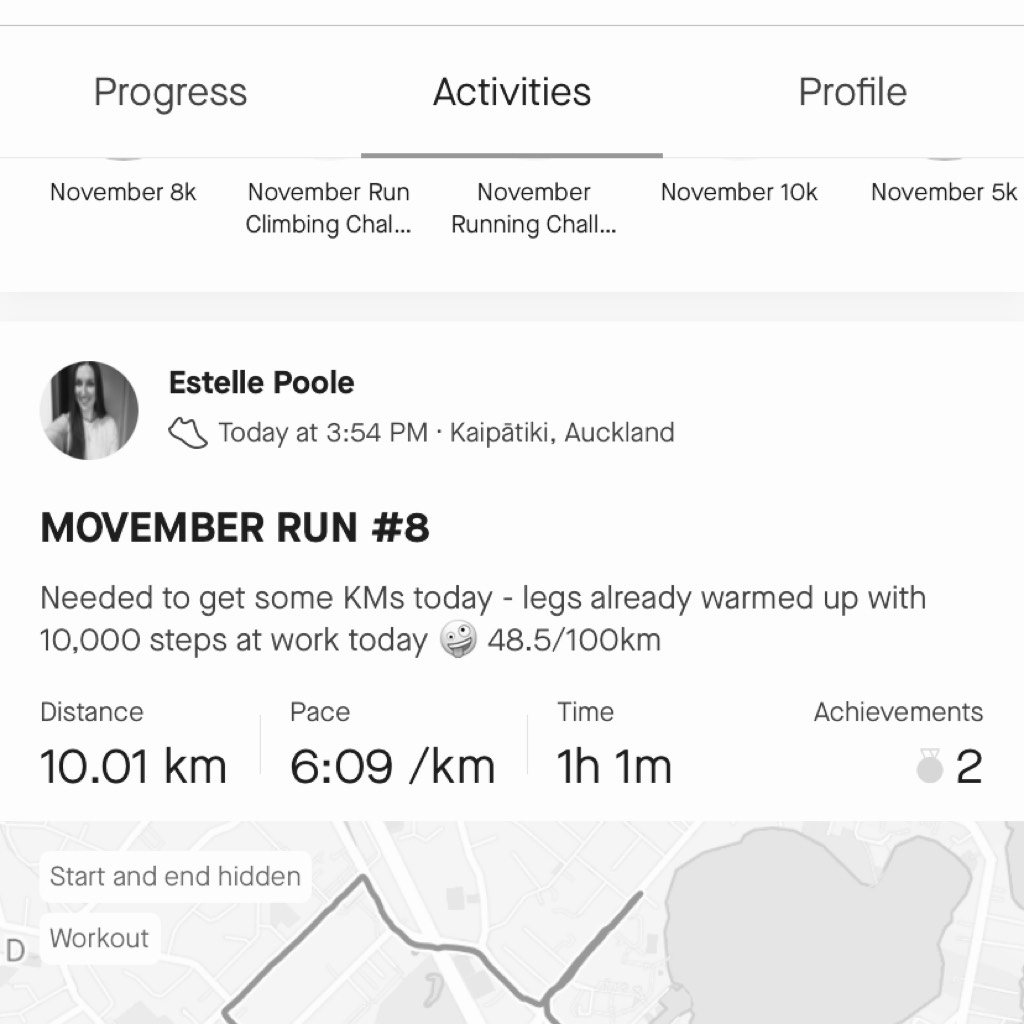
Task: Open the Profile tab
Action: [852, 91]
